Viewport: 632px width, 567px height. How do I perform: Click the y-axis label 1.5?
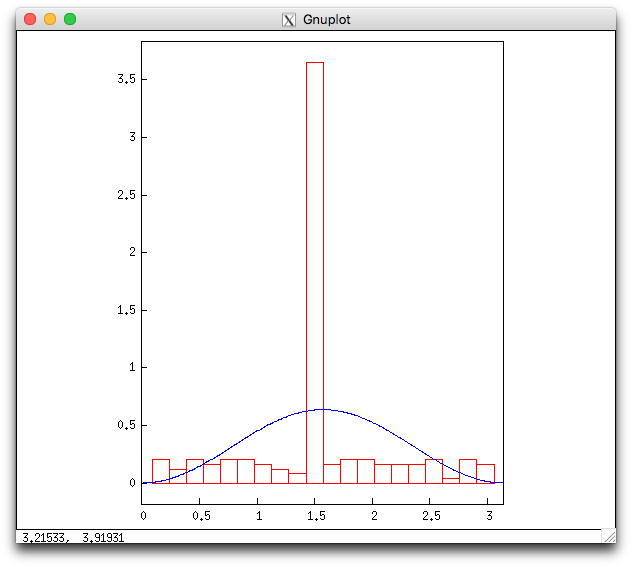click(127, 310)
